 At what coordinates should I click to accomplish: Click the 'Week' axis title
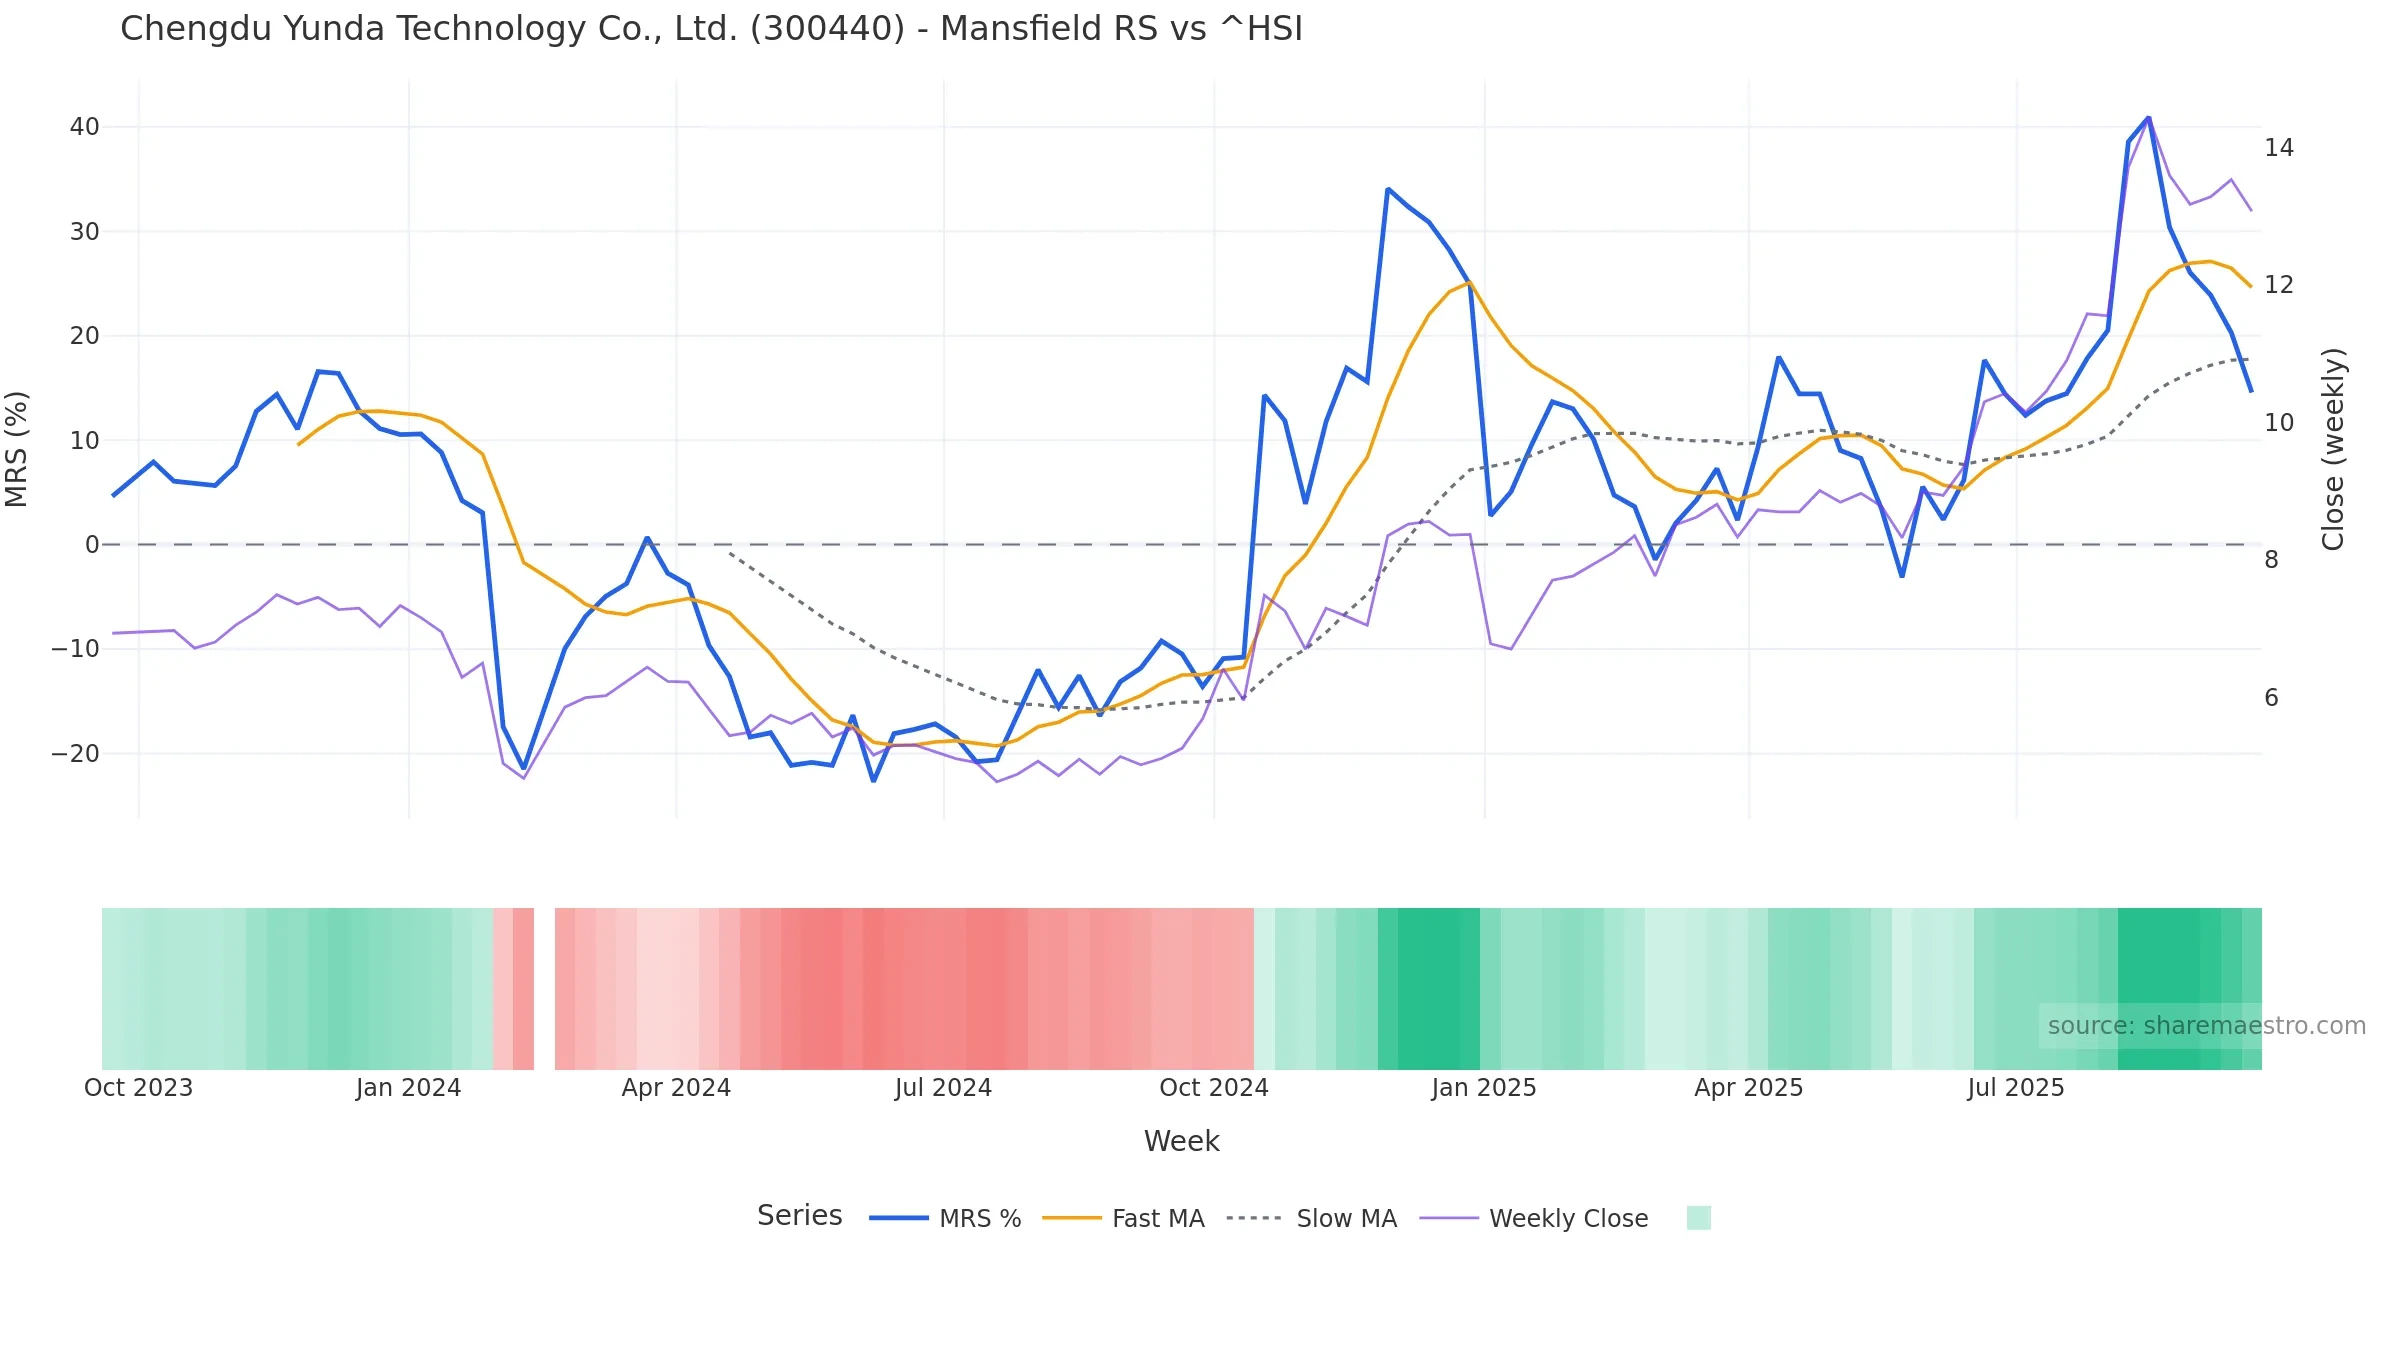[x=1182, y=1142]
